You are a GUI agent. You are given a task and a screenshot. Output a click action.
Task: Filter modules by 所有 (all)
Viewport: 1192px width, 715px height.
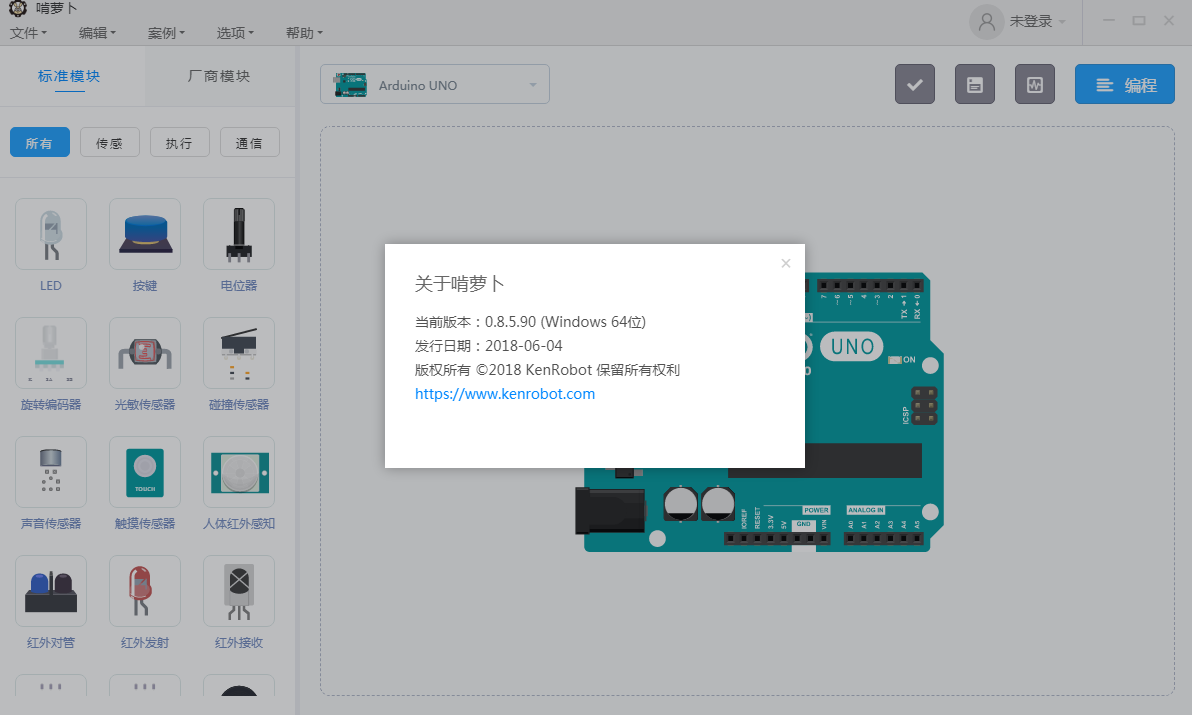(x=39, y=143)
